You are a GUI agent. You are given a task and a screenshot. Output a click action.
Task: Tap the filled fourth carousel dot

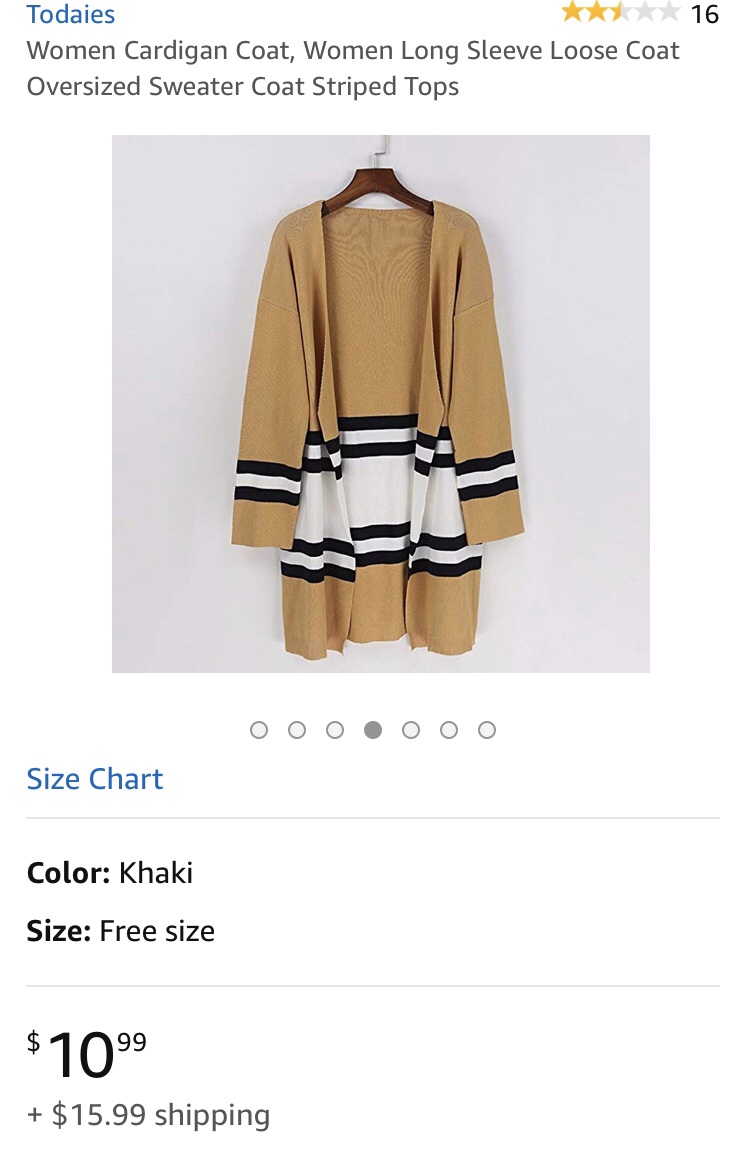pos(373,730)
